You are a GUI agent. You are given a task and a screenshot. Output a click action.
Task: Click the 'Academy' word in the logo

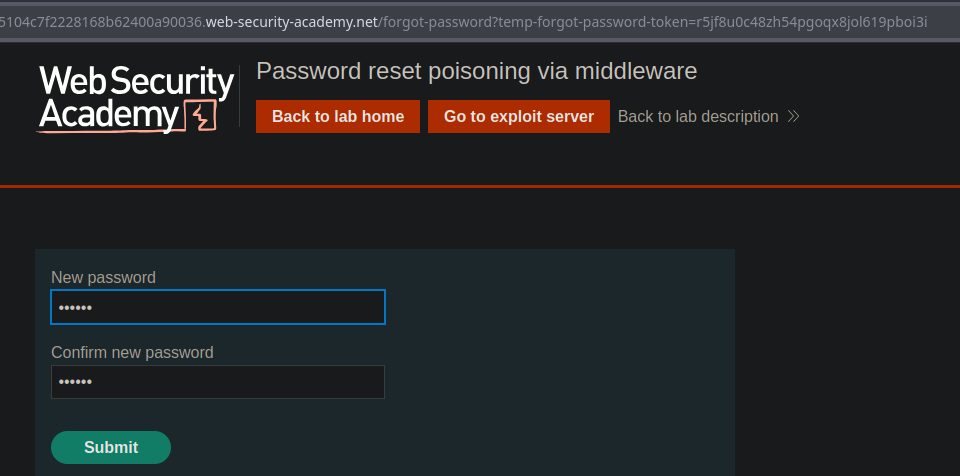coord(110,116)
